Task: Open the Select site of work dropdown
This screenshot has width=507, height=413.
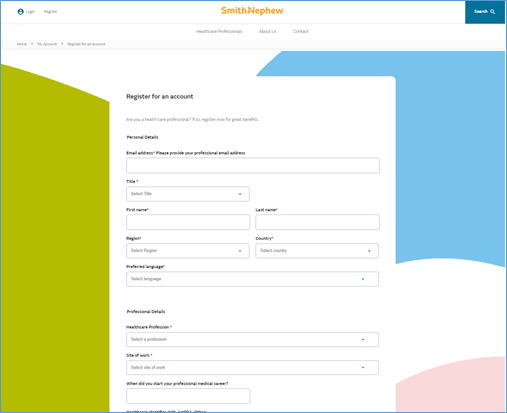Action: click(x=252, y=367)
